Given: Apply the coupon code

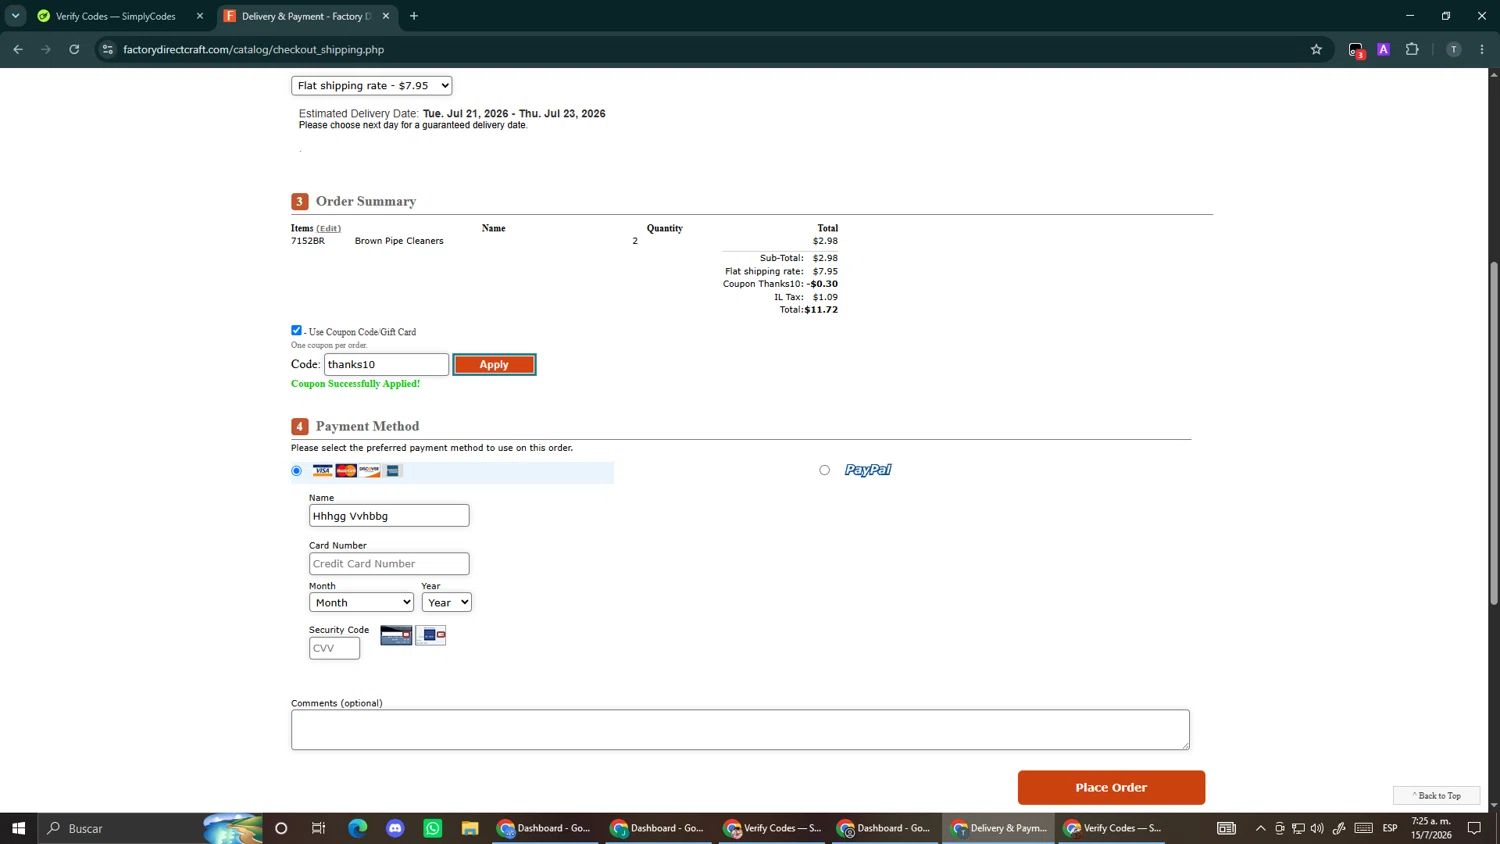Looking at the screenshot, I should coord(494,365).
